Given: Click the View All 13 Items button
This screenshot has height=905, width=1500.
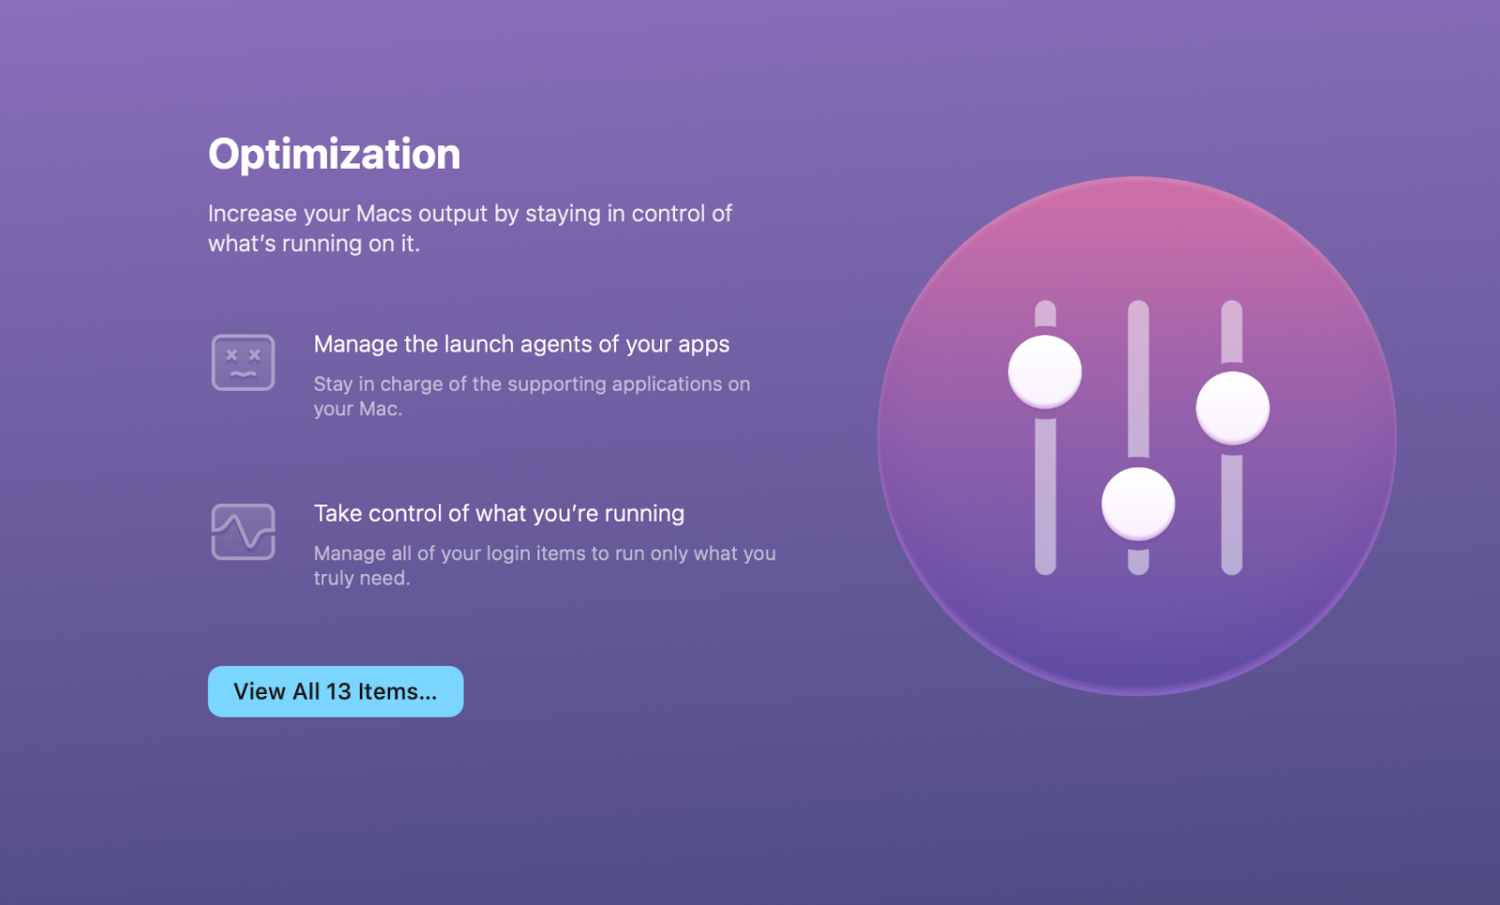Looking at the screenshot, I should click(x=335, y=691).
